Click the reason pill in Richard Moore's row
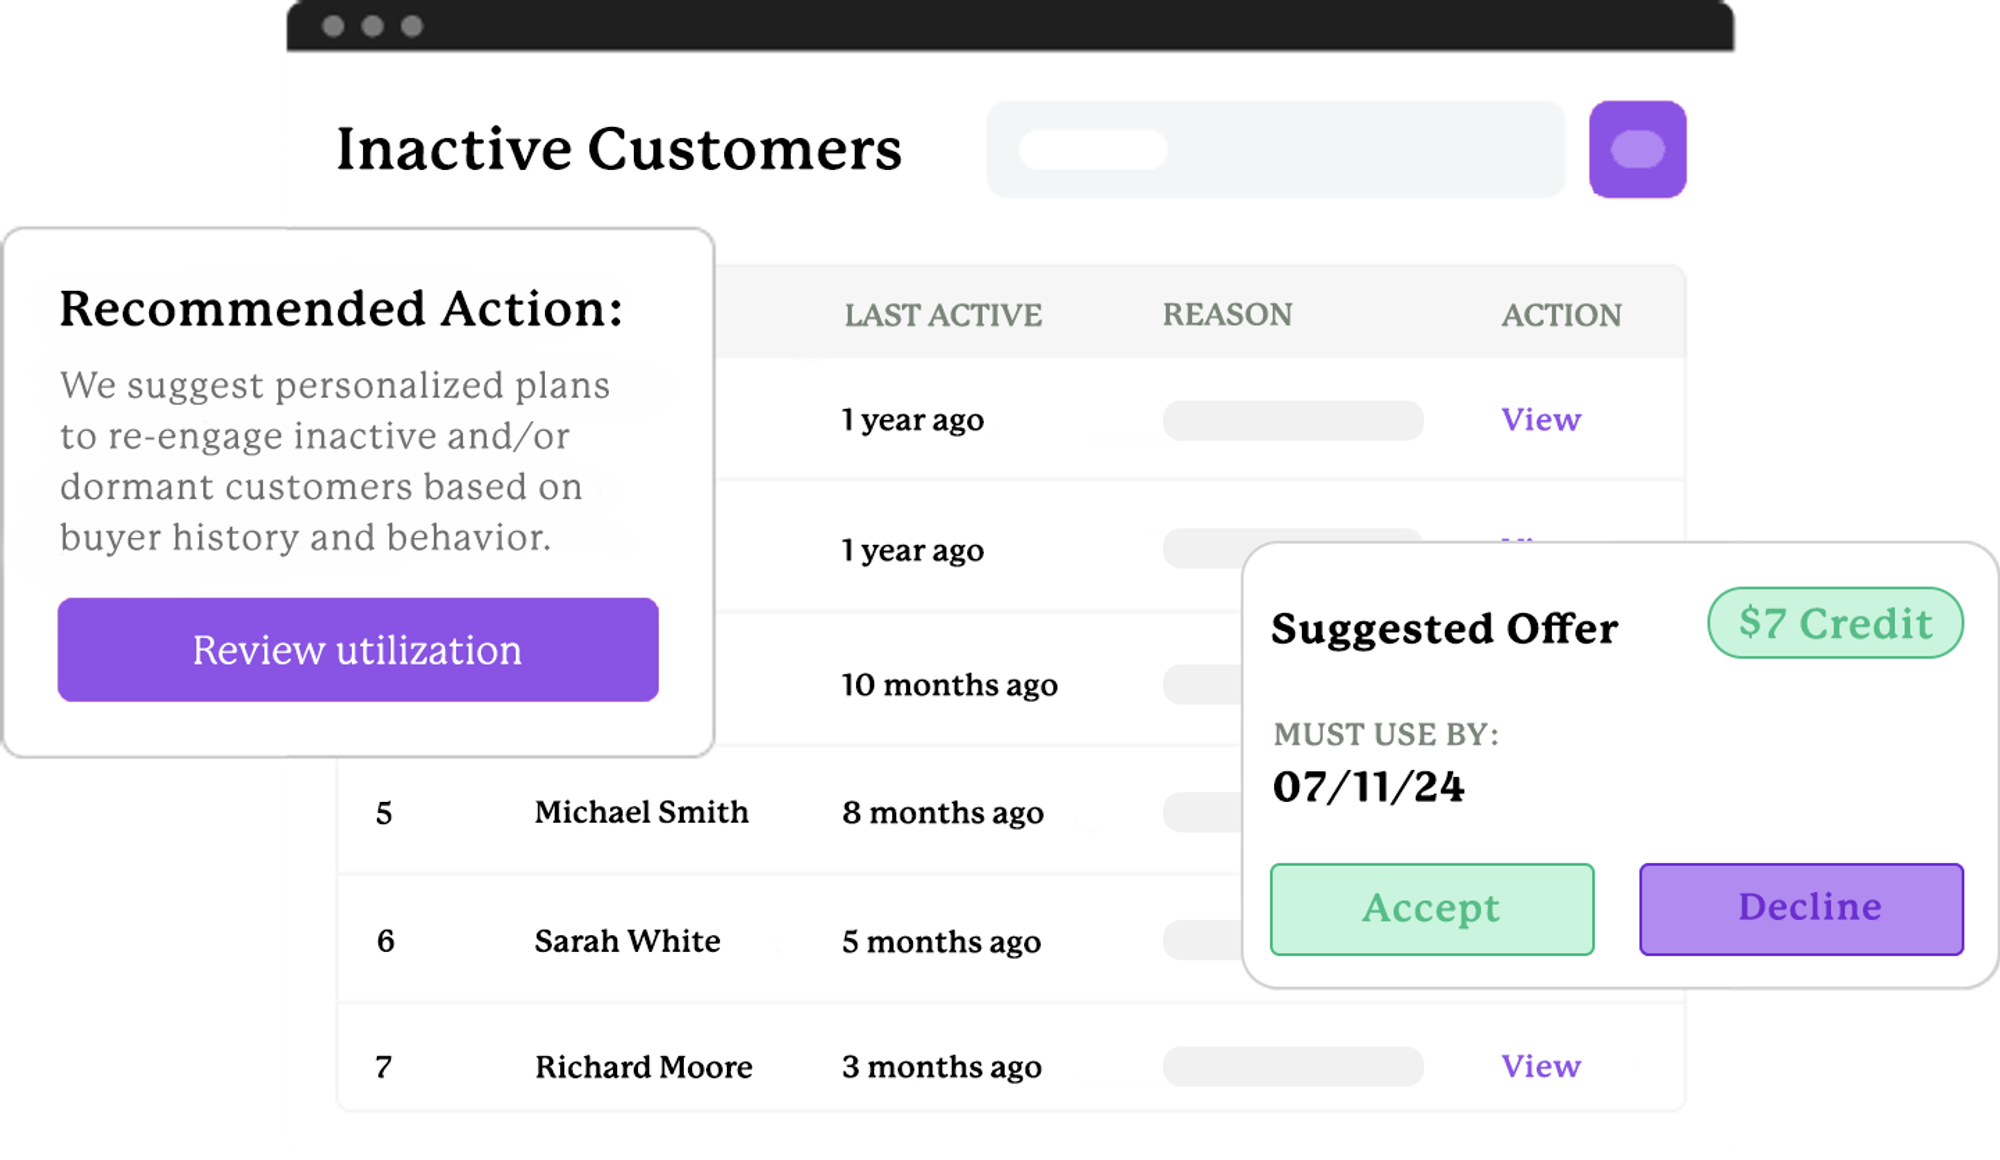 [x=1292, y=1067]
